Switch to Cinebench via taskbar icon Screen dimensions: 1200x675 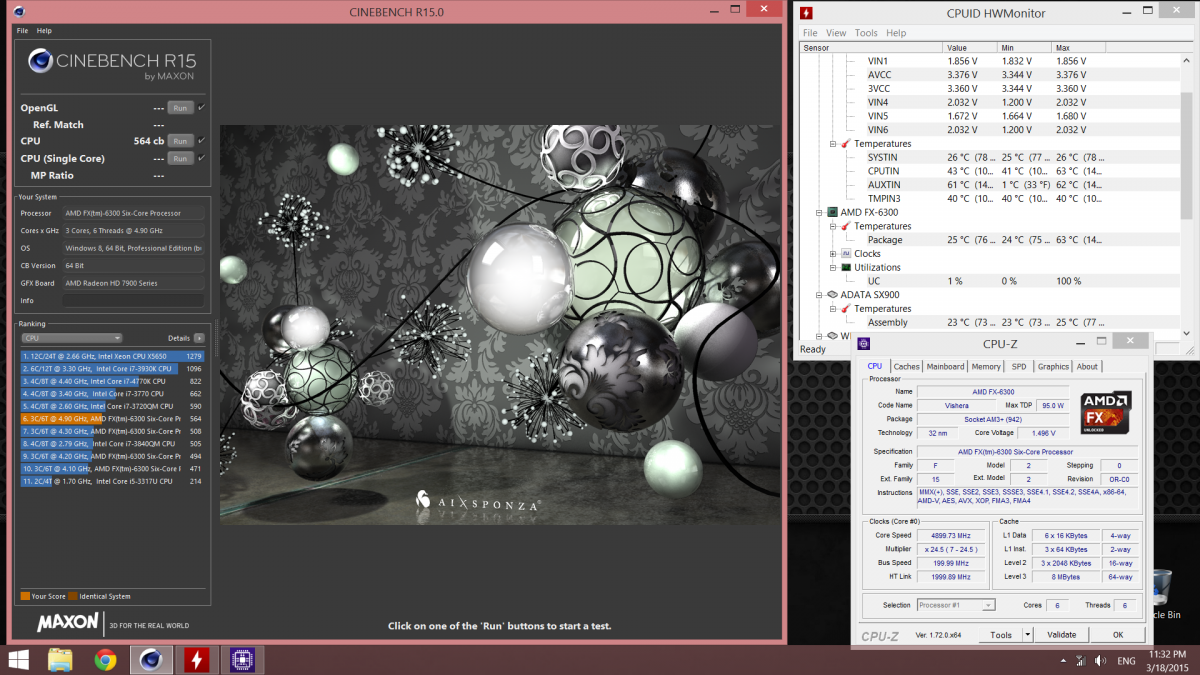tap(151, 659)
